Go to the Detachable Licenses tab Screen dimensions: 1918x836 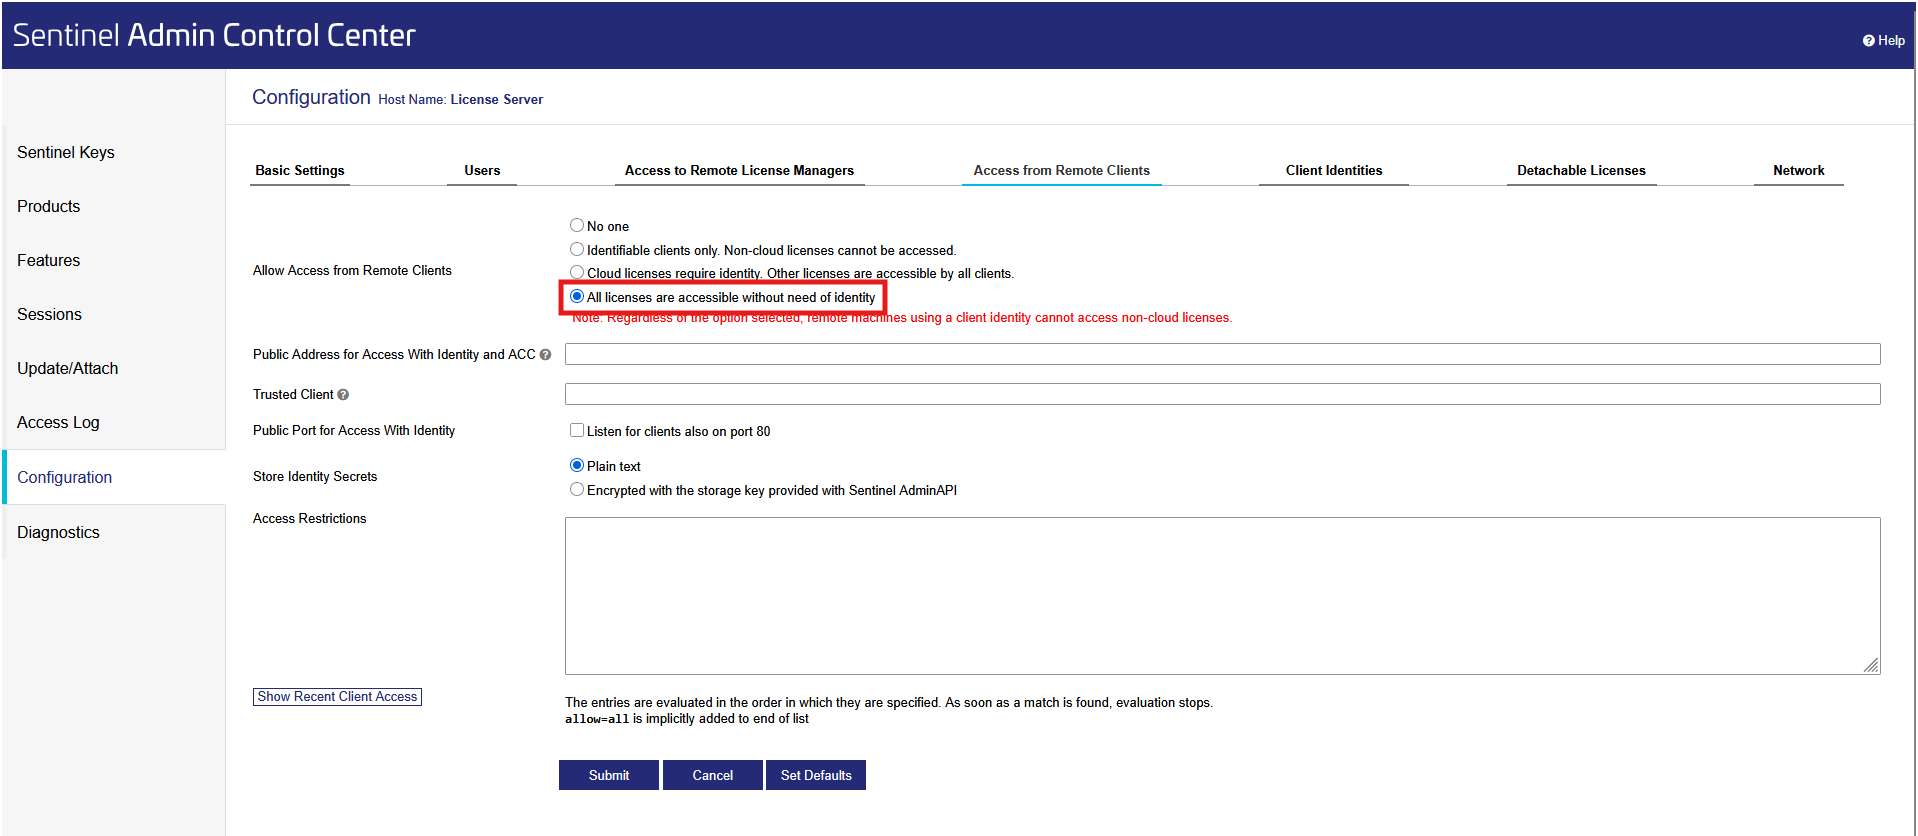tap(1580, 170)
